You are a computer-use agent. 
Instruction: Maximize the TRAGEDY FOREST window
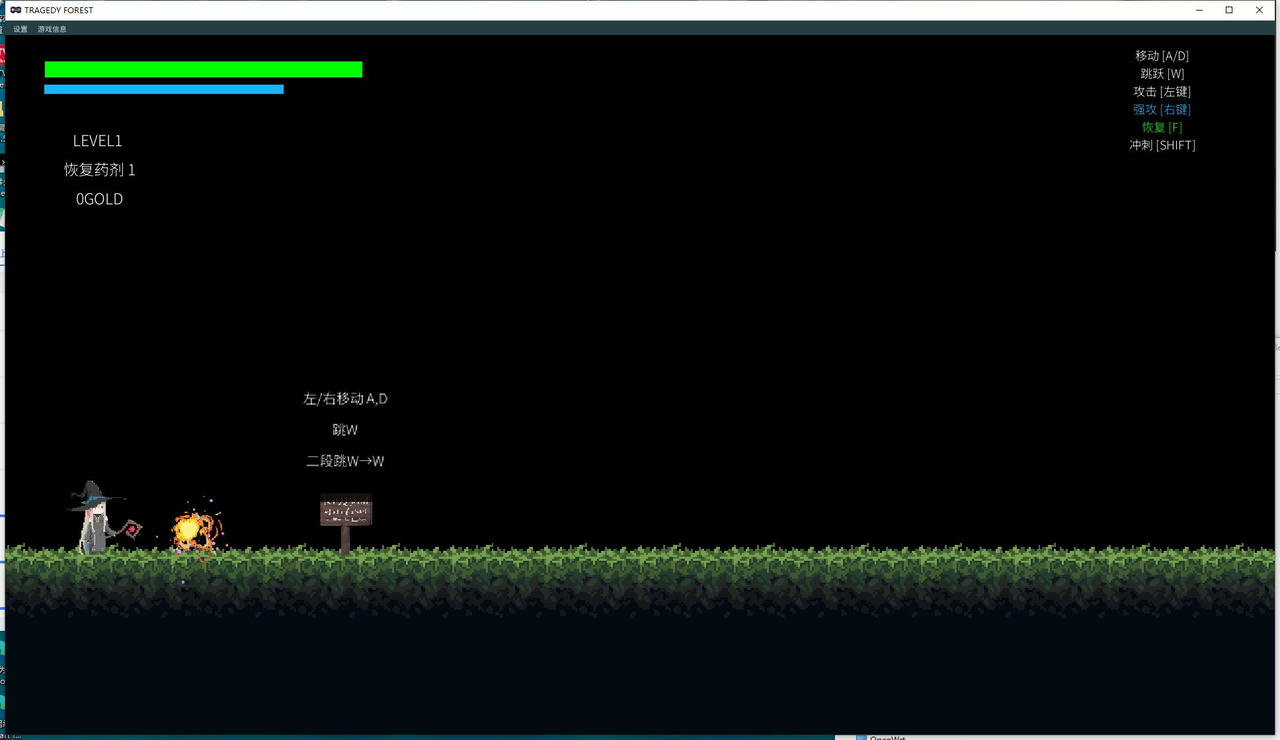[x=1229, y=10]
